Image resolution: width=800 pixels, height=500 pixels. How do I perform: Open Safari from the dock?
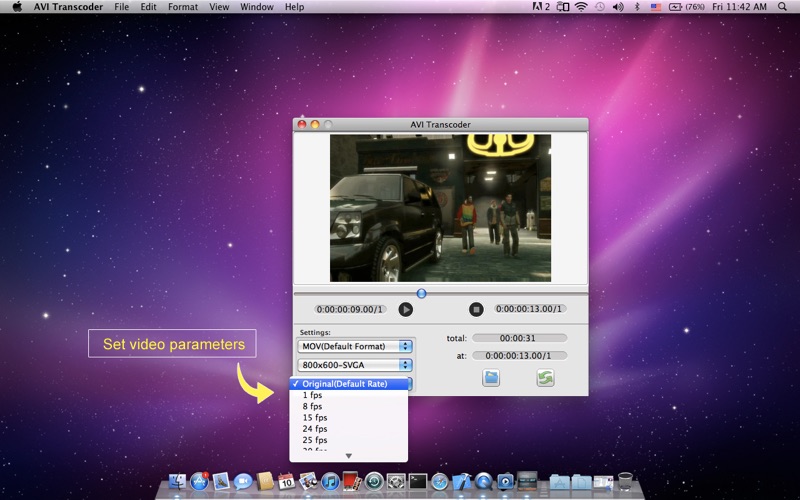pyautogui.click(x=439, y=481)
